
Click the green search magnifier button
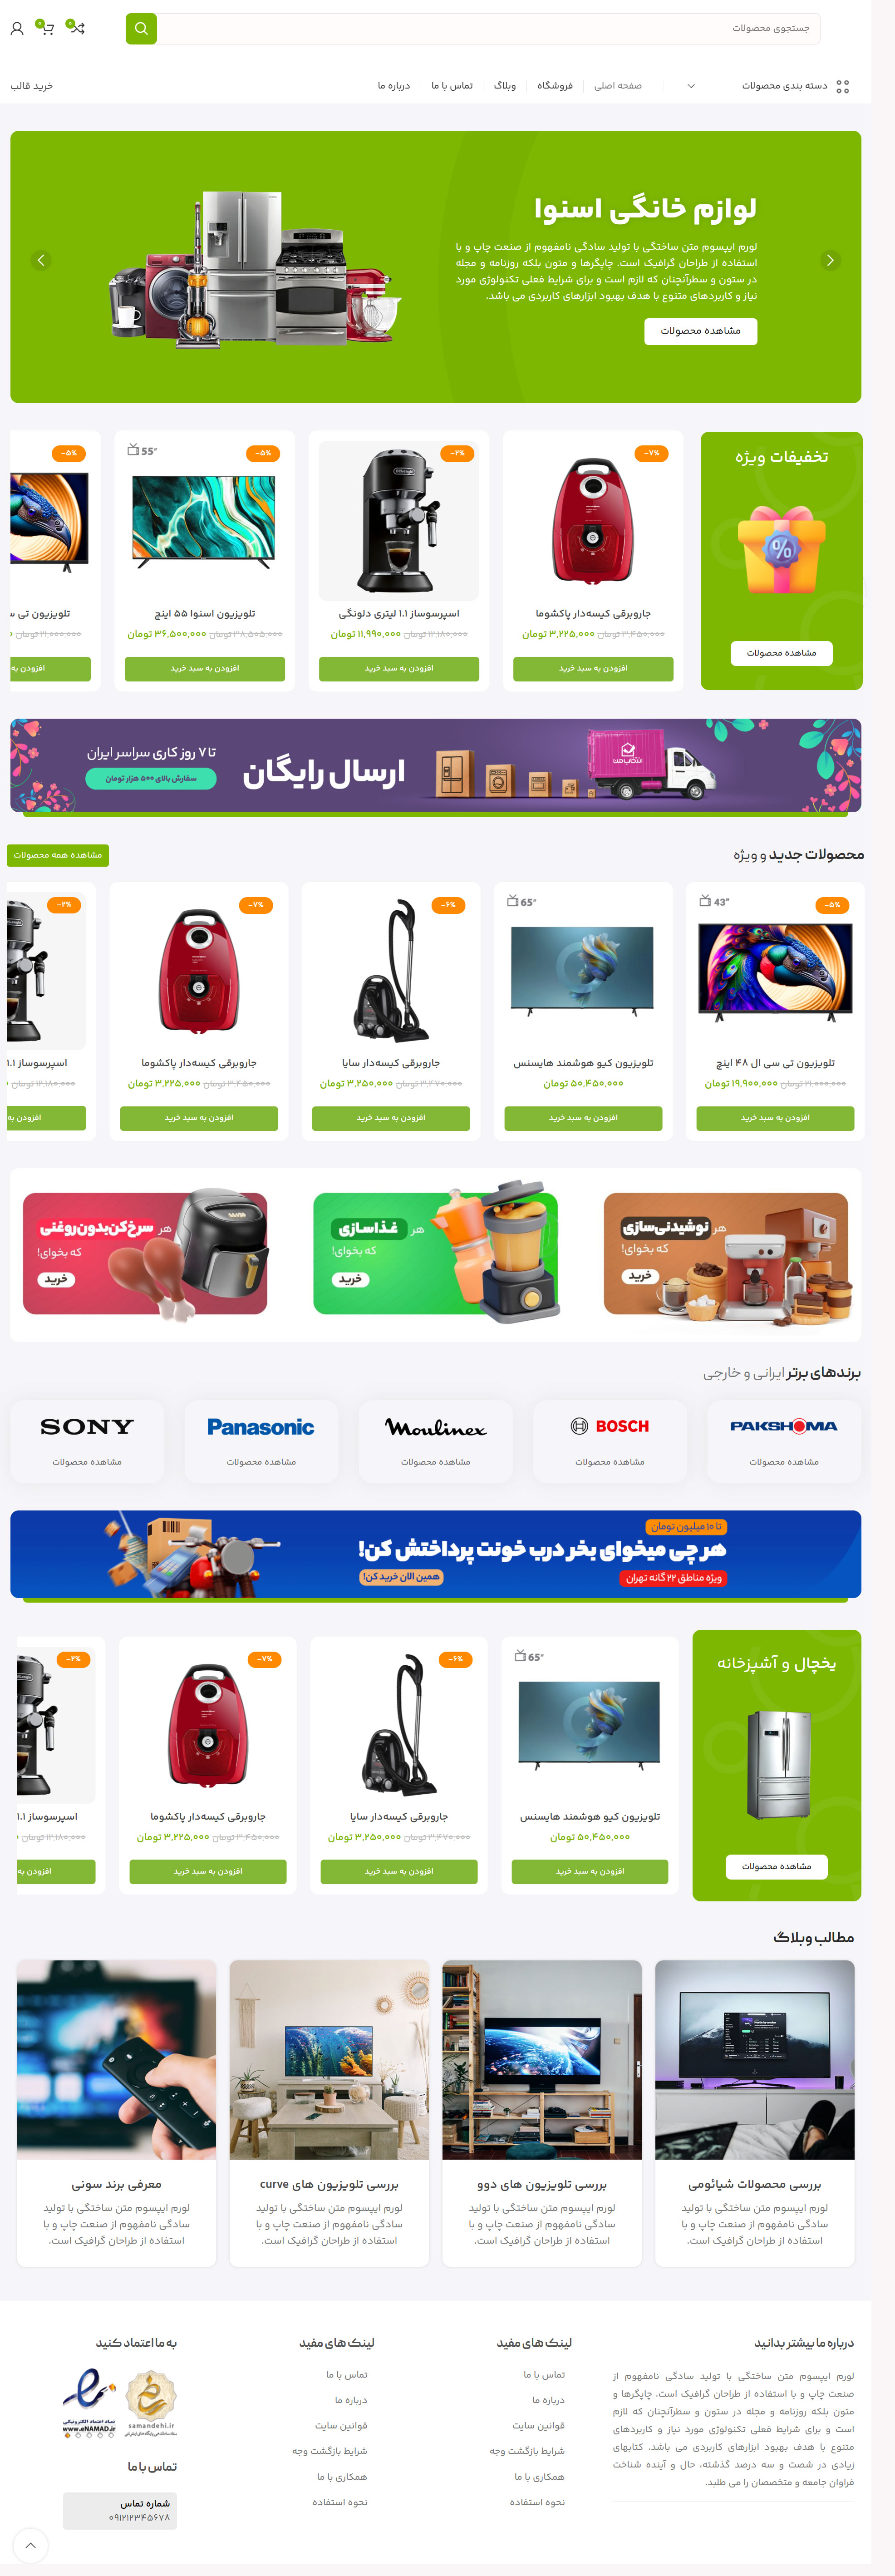point(141,29)
